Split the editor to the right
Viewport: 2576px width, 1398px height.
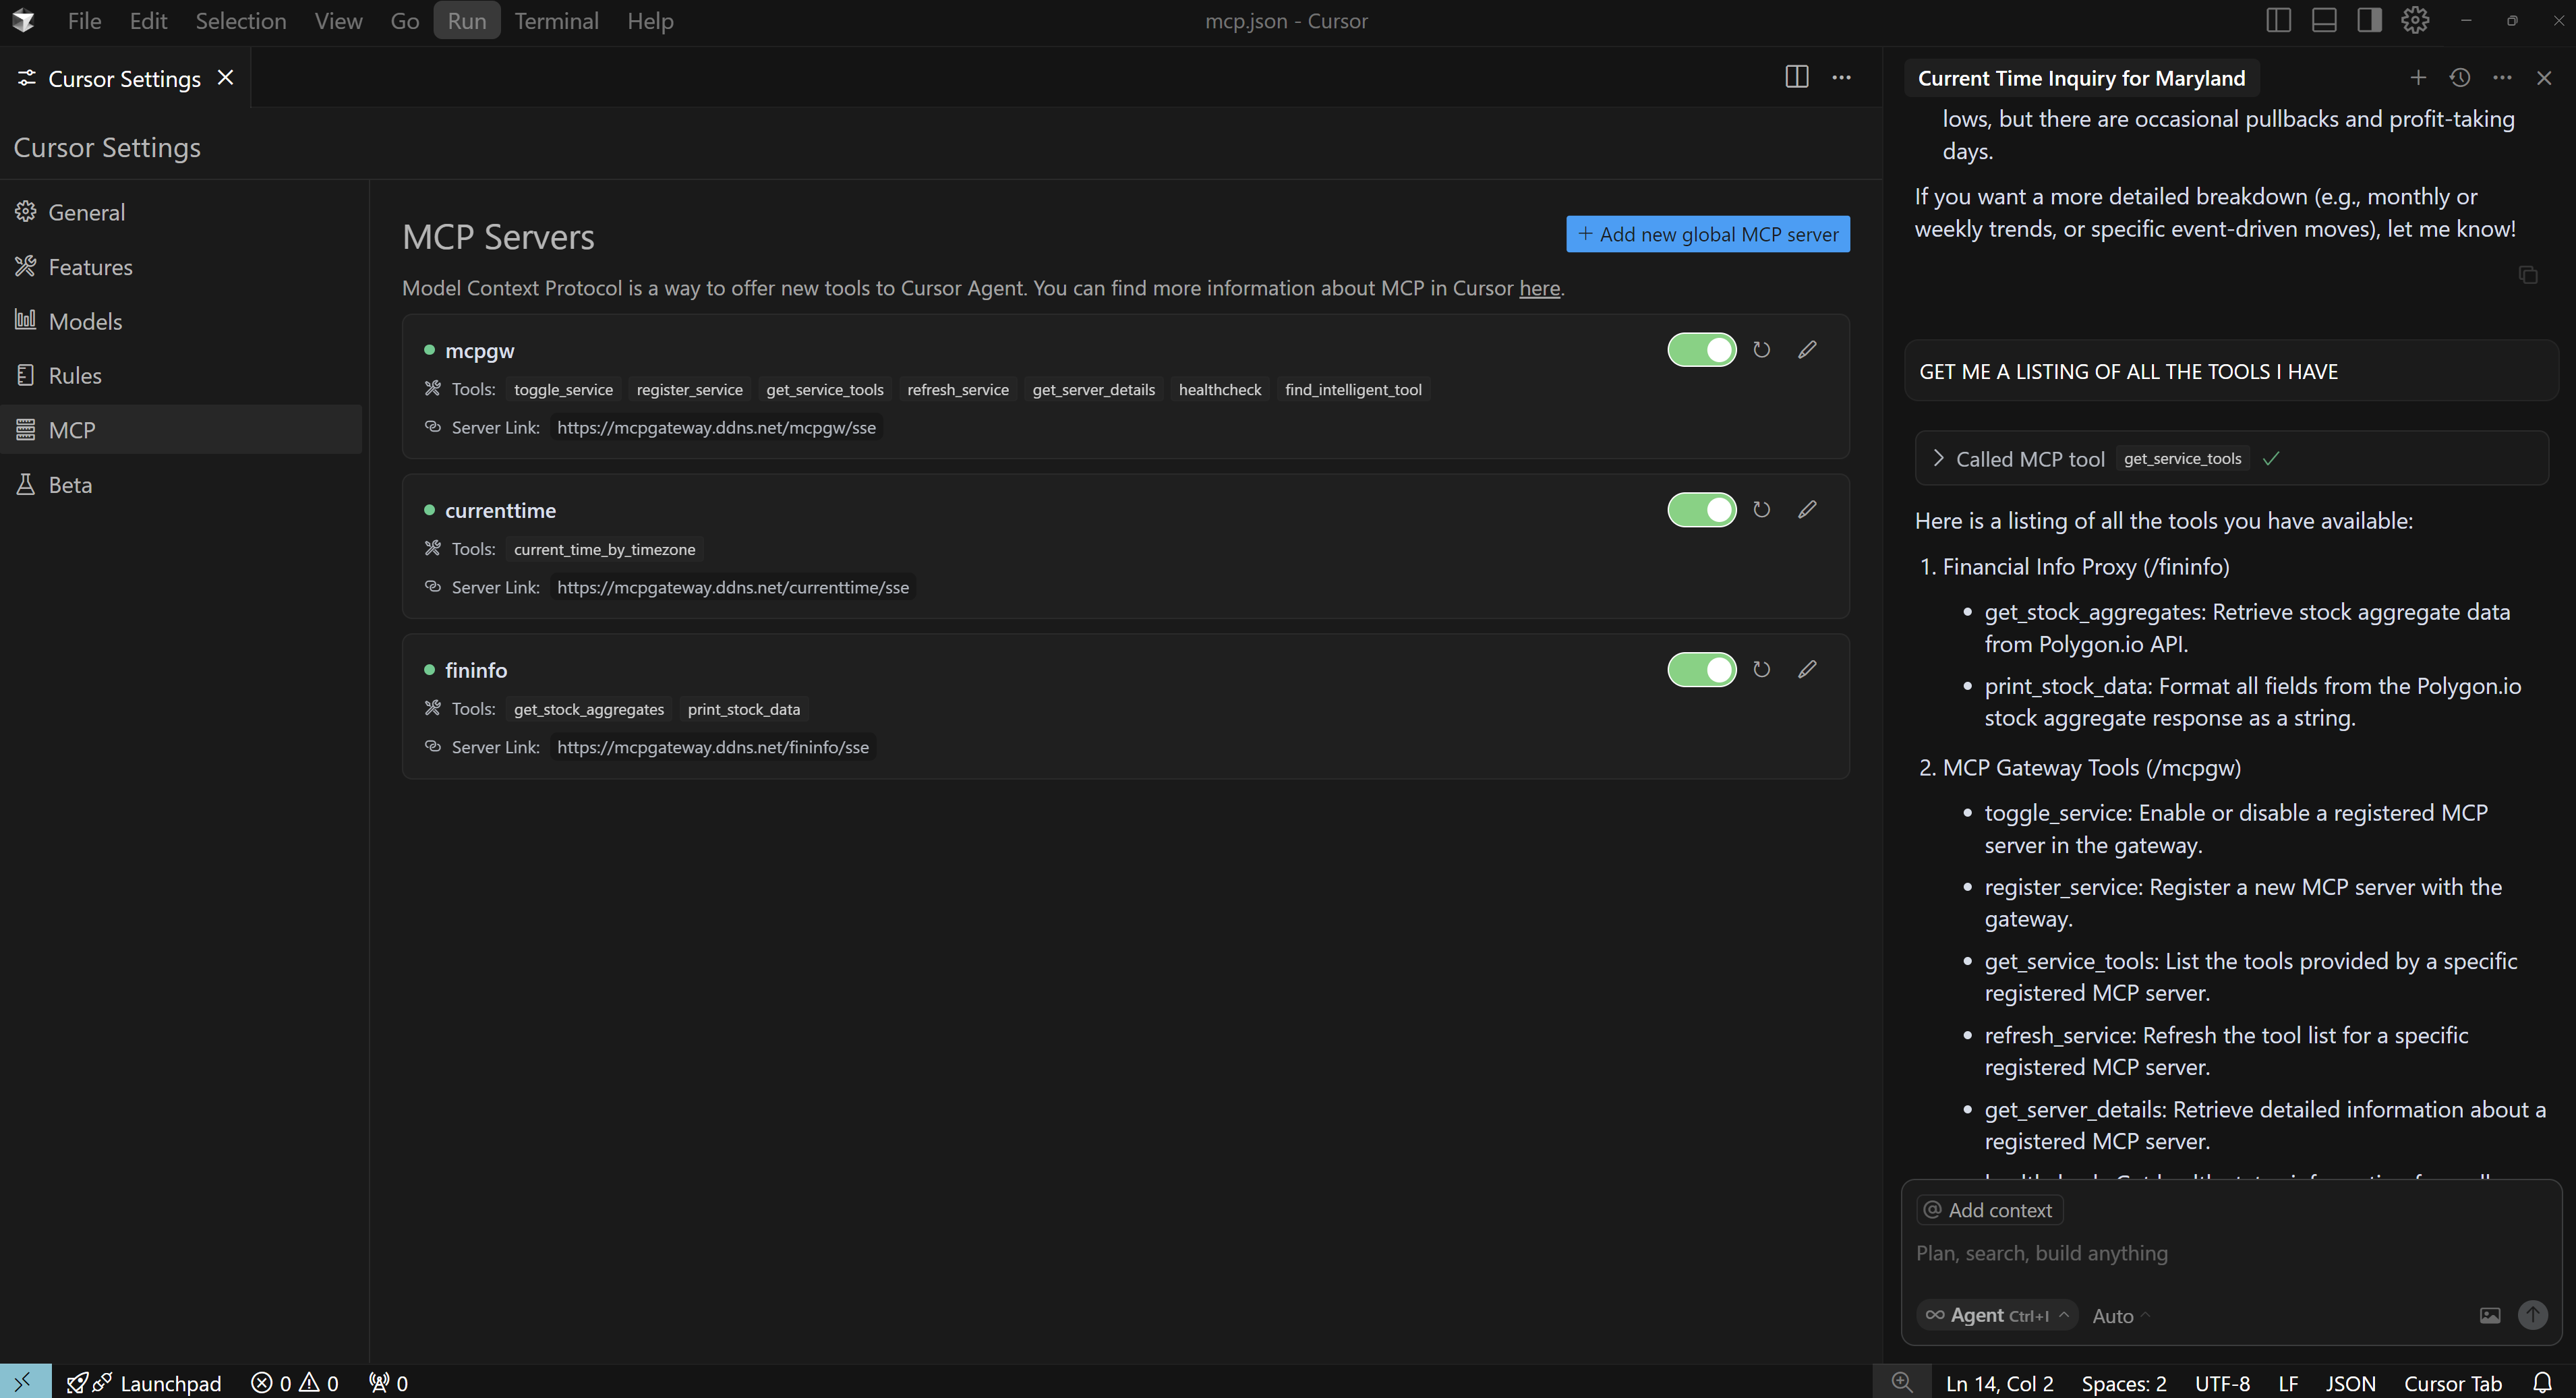click(1796, 77)
